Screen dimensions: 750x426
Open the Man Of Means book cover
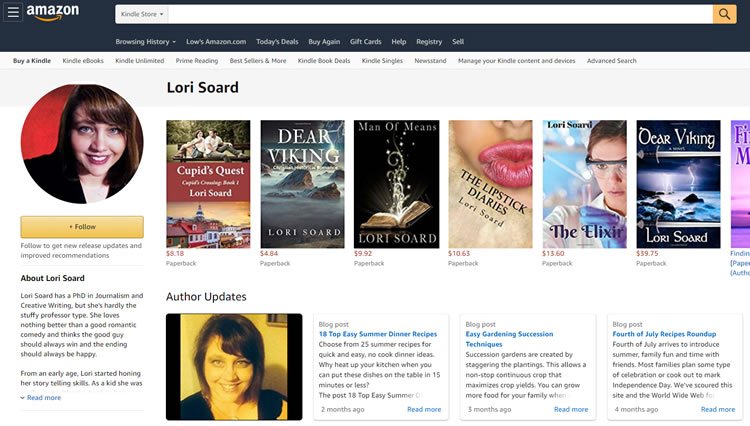(x=397, y=184)
